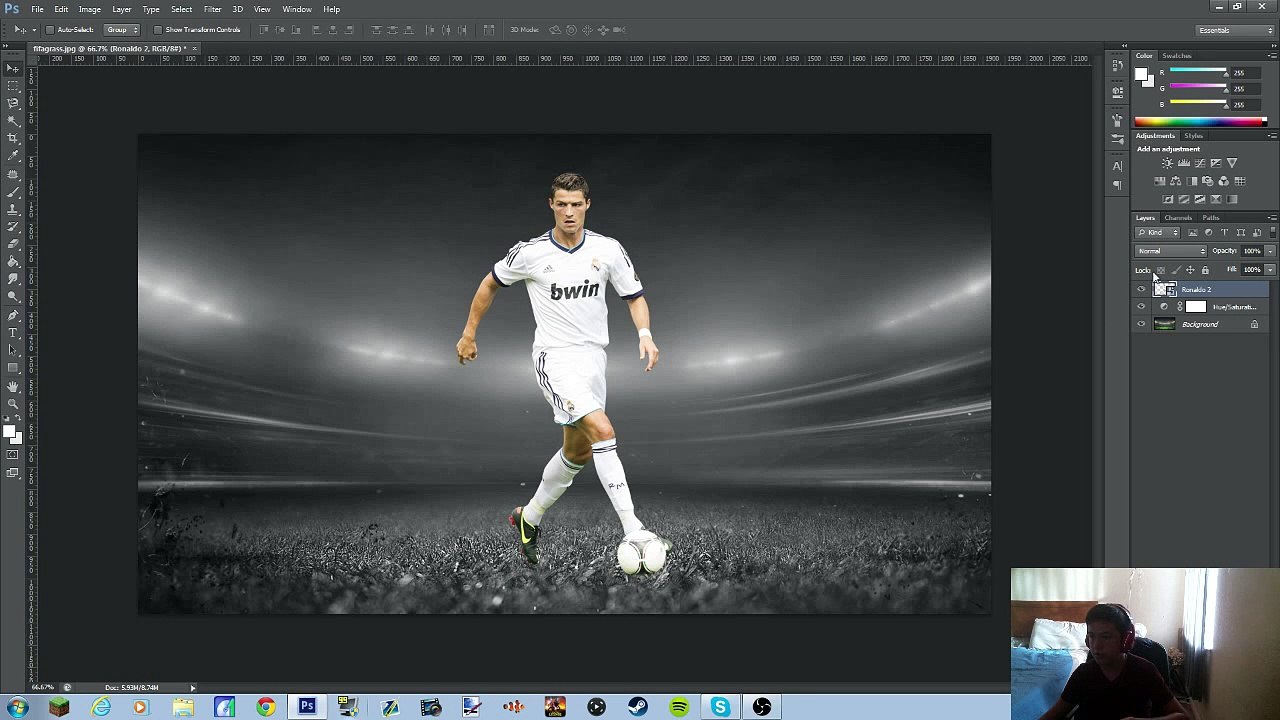1280x720 pixels.
Task: Open the Normal blend mode dropdown
Action: pos(1171,251)
